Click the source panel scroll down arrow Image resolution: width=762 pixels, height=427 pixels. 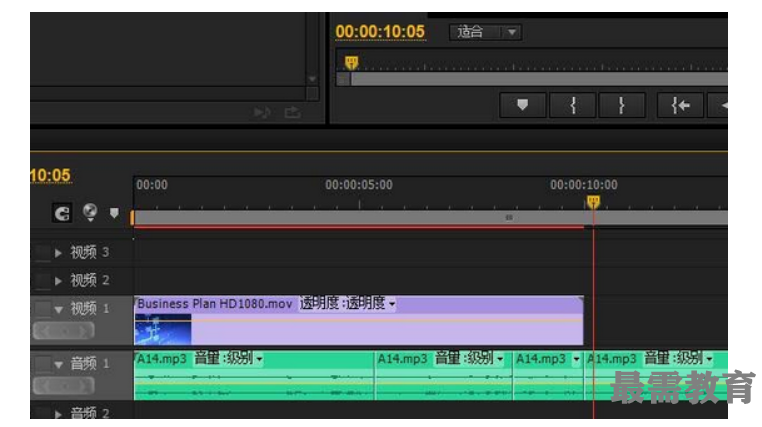[x=312, y=79]
